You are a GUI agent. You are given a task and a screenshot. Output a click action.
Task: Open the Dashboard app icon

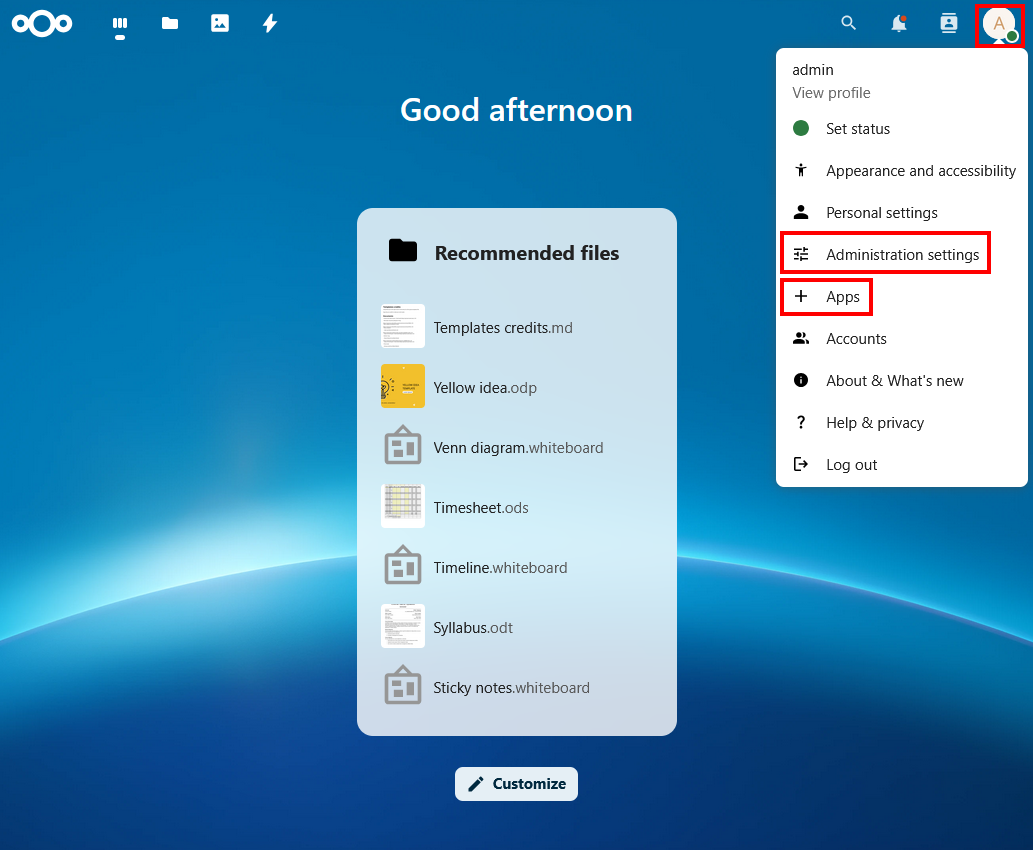tap(120, 23)
